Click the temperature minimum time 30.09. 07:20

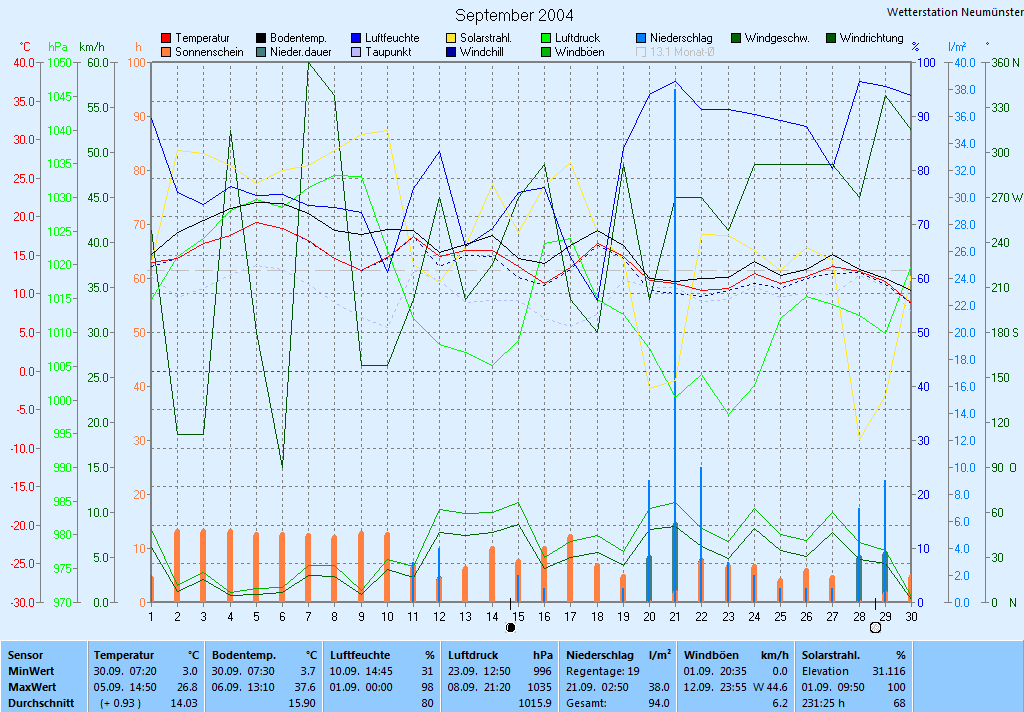[x=125, y=672]
